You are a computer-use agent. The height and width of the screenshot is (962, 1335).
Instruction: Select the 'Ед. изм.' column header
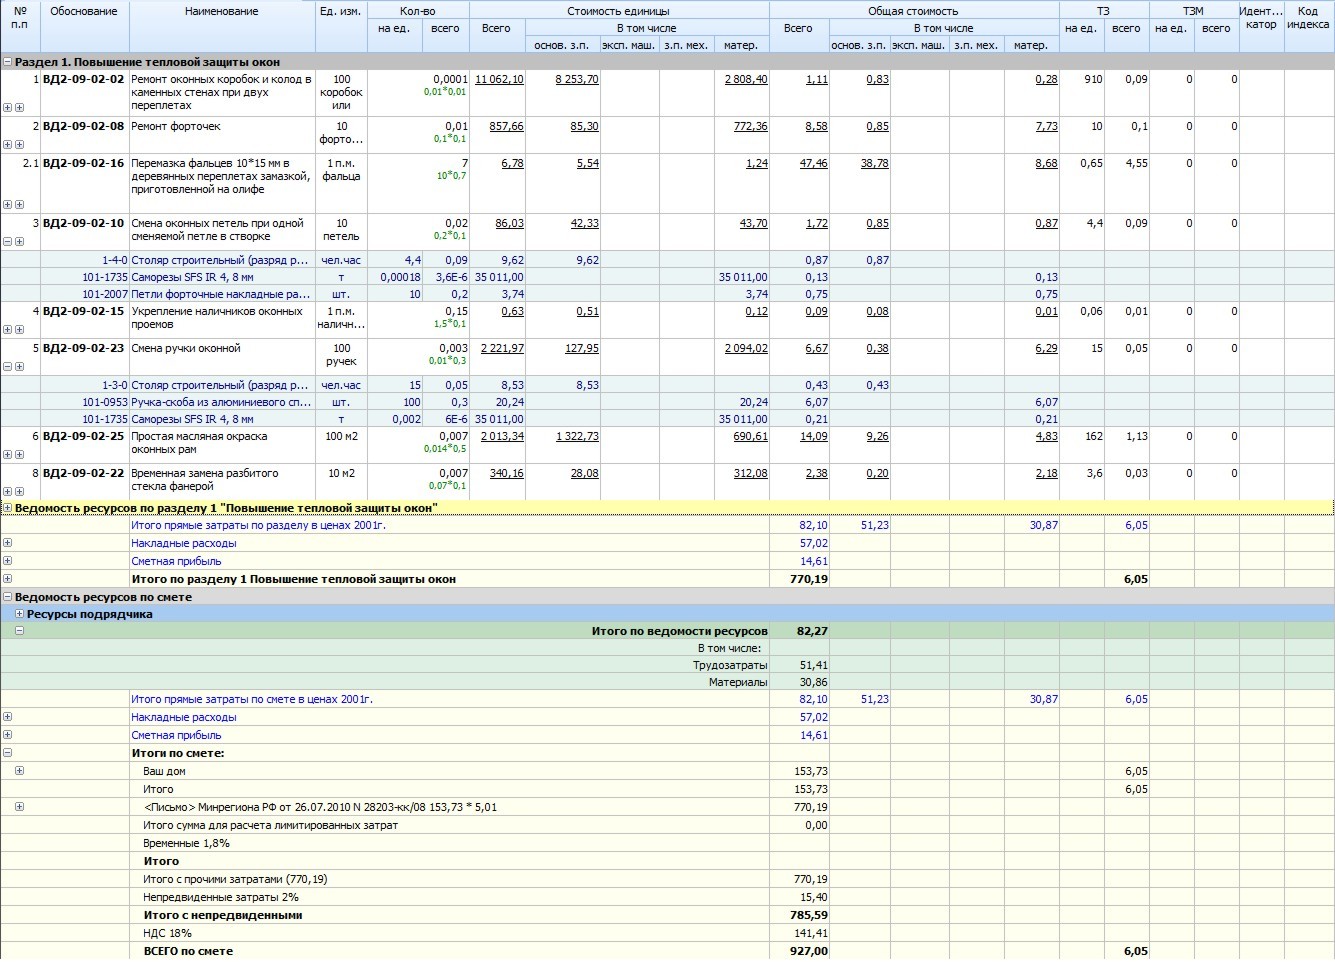(341, 12)
